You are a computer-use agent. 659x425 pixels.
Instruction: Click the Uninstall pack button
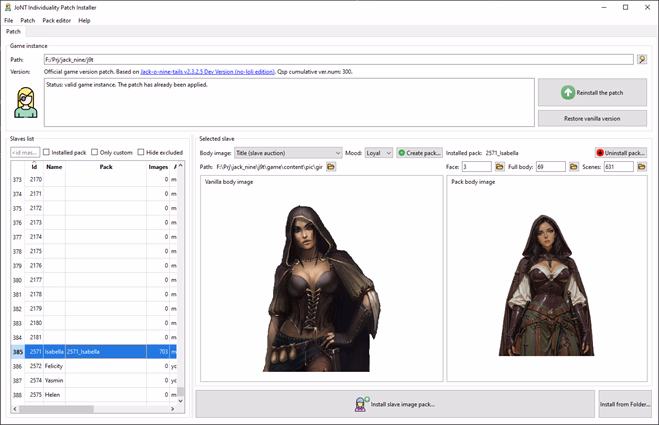[x=621, y=153]
